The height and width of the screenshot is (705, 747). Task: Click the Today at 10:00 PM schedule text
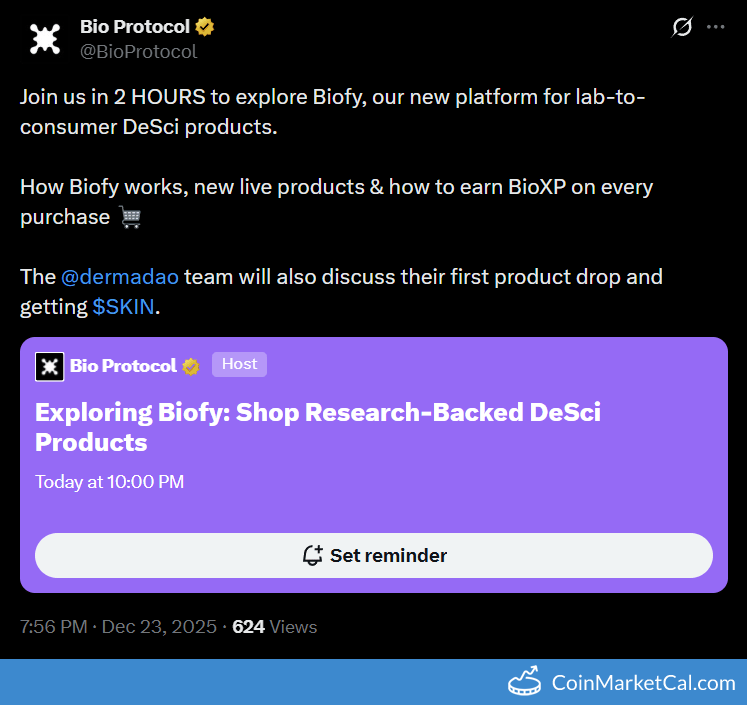(x=109, y=482)
